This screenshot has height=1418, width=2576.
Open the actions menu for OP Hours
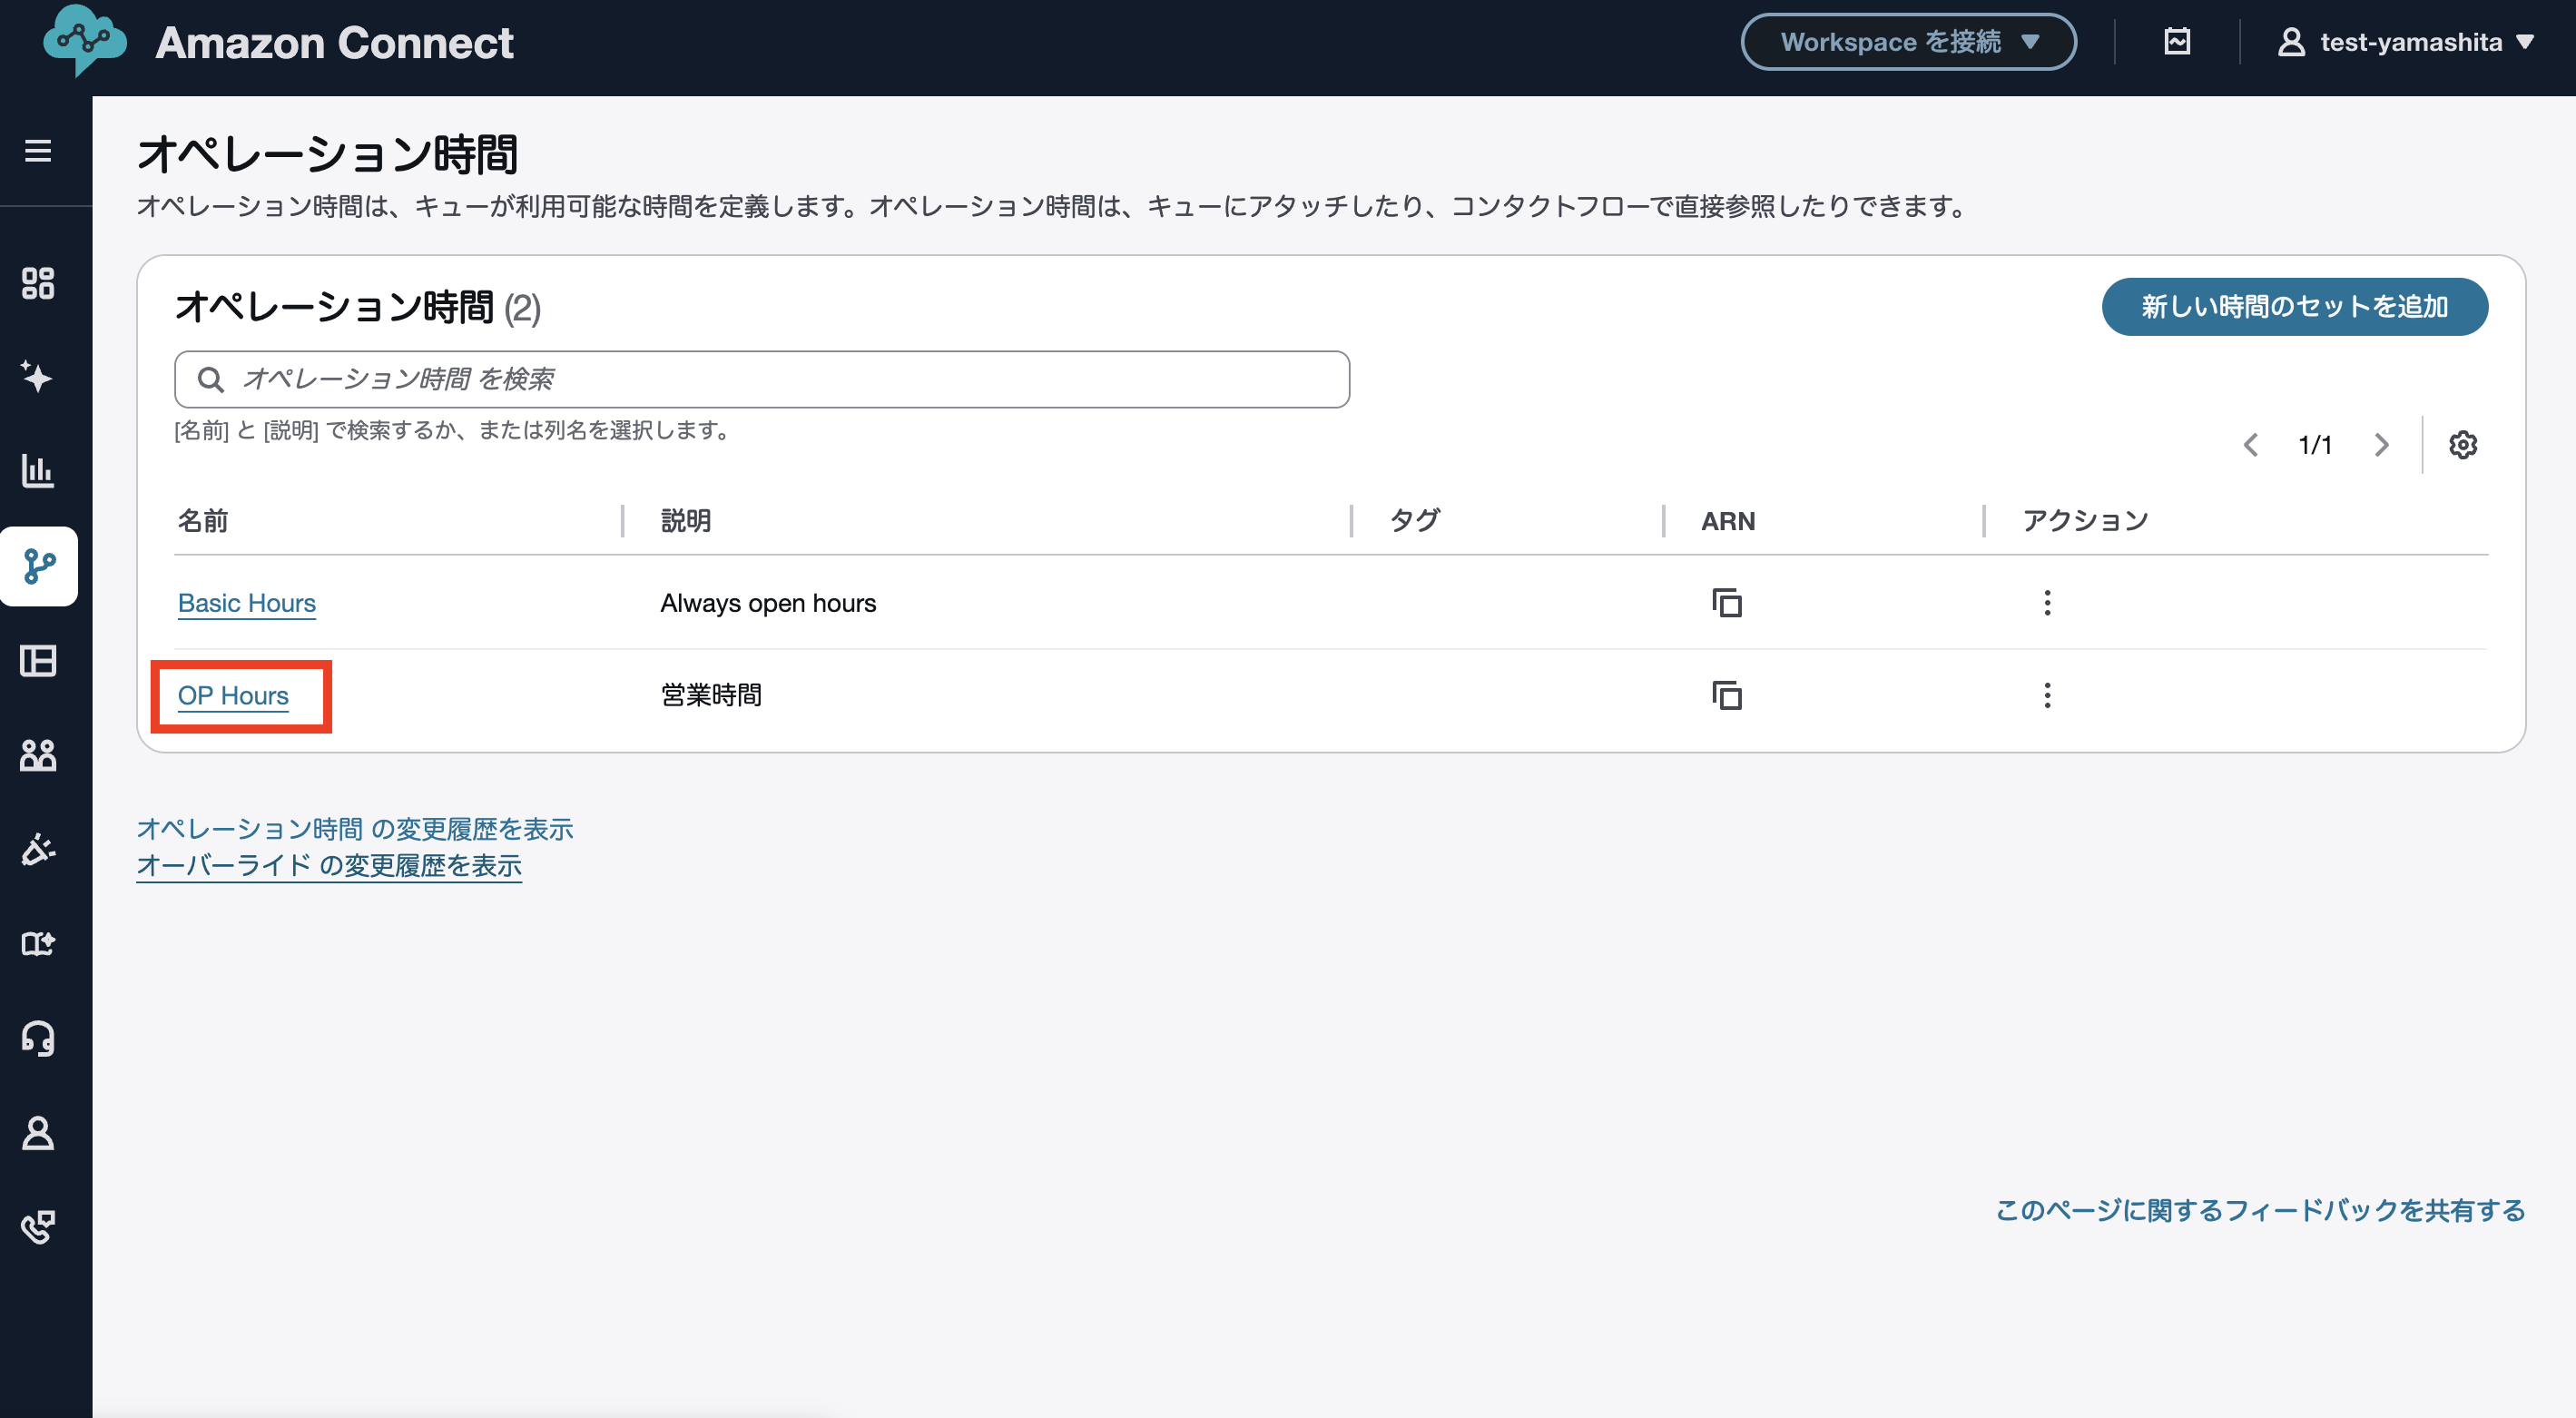2046,695
